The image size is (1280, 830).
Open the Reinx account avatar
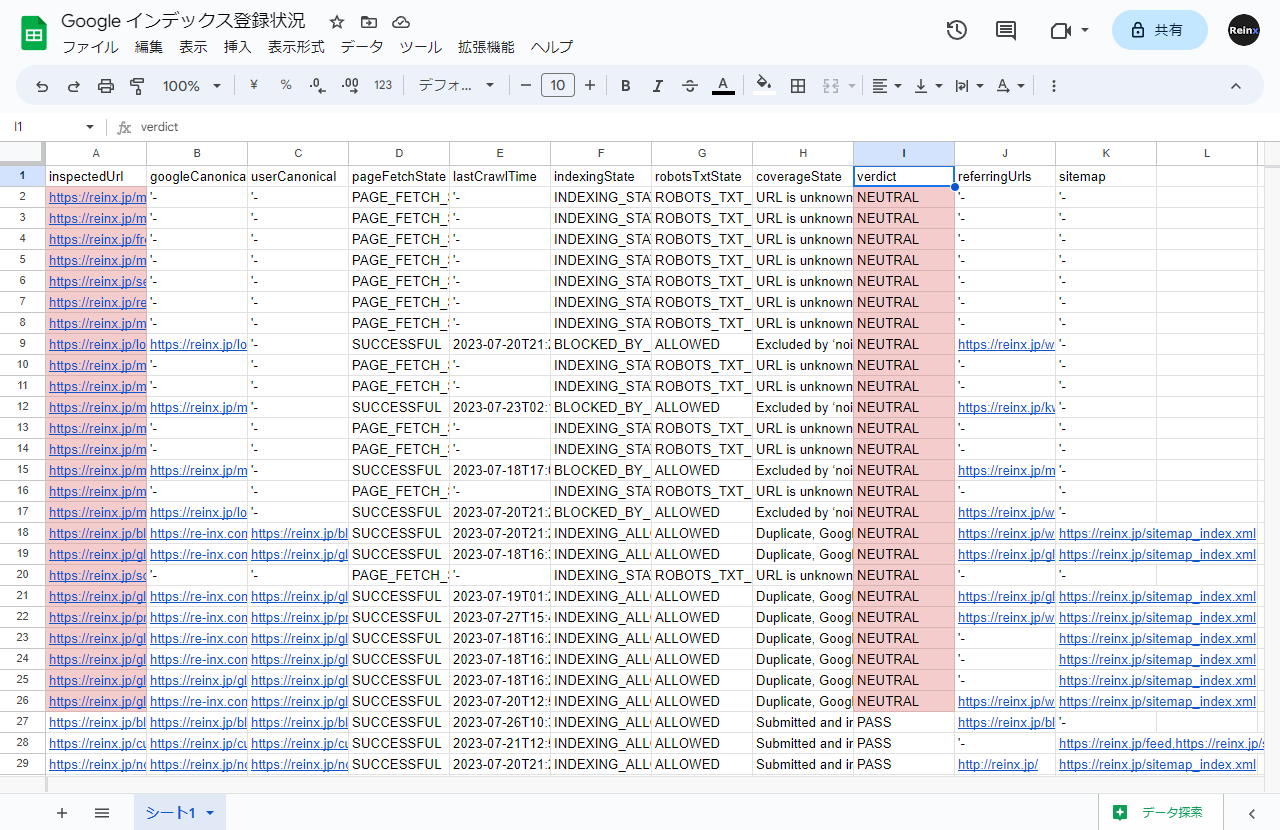point(1244,30)
